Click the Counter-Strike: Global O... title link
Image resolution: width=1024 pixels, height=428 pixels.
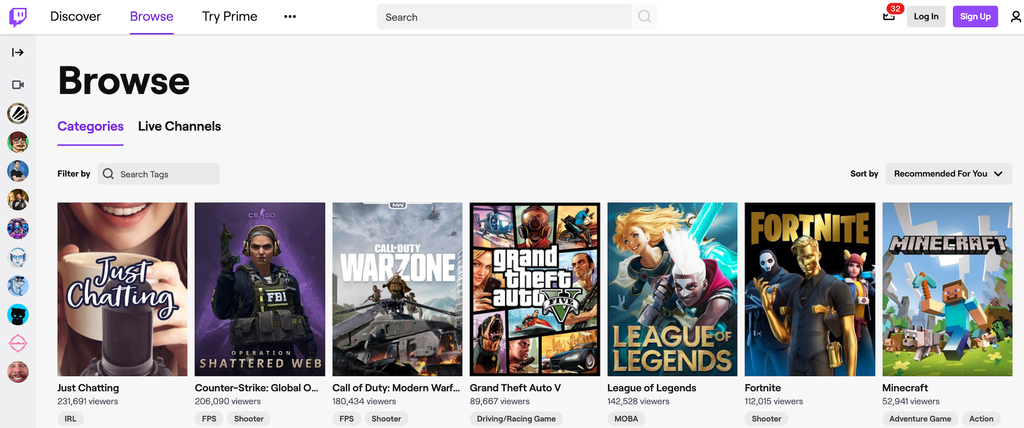coord(257,387)
